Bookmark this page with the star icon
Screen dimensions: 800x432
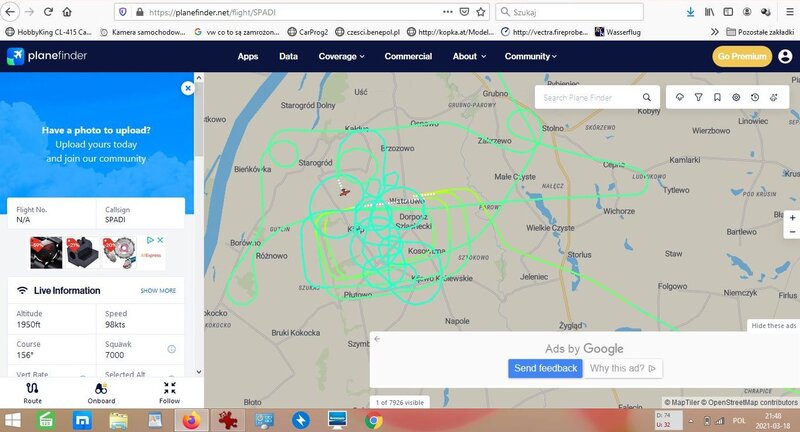(x=481, y=12)
